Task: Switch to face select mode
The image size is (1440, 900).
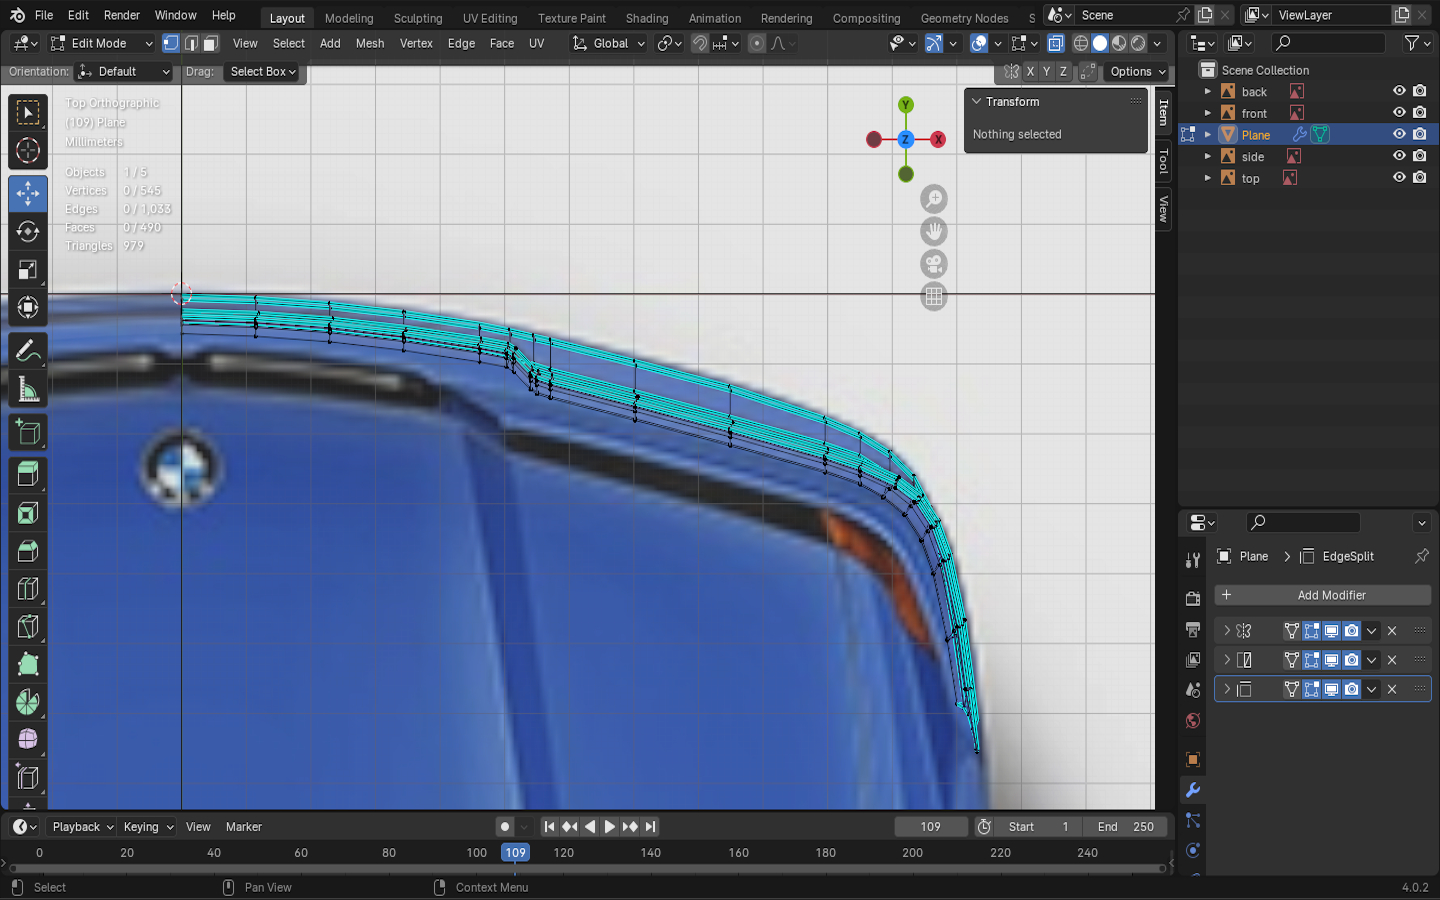Action: click(x=211, y=43)
